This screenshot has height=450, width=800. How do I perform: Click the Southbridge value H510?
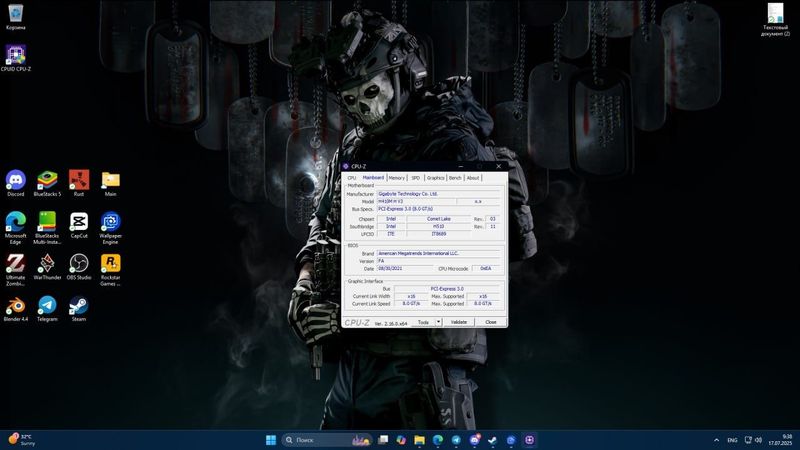(x=439, y=227)
